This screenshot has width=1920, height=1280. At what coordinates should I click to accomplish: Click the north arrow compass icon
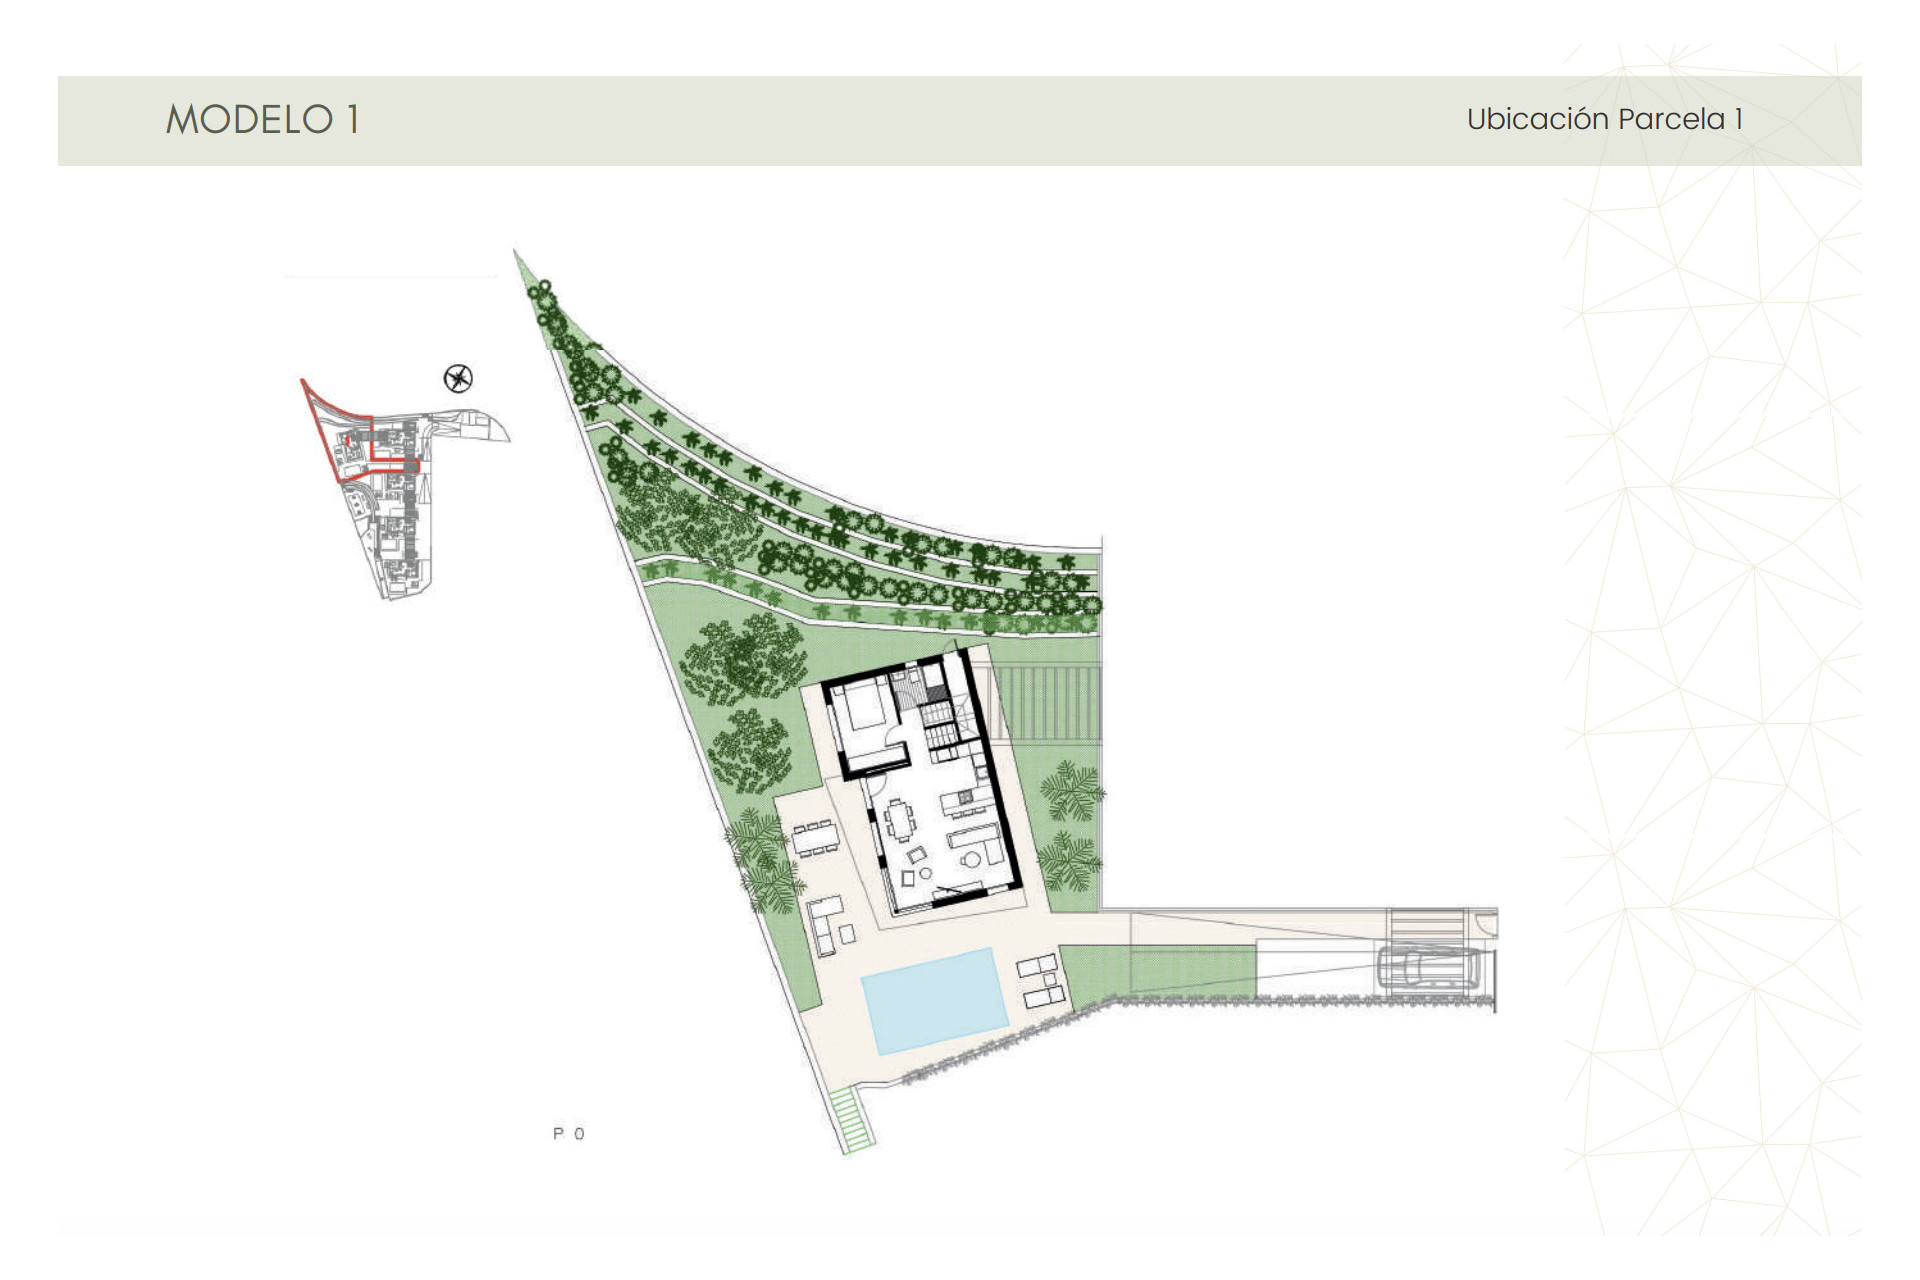[x=460, y=380]
